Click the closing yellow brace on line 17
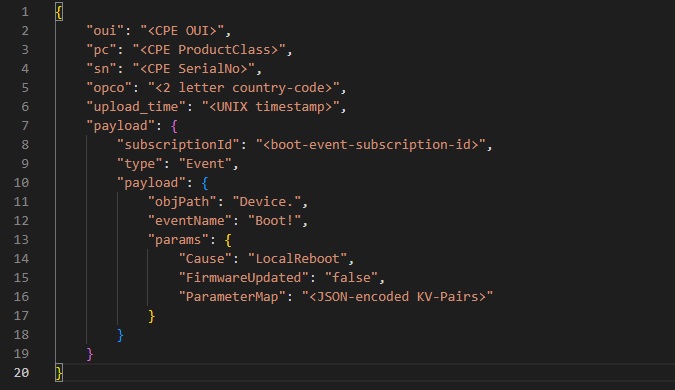 click(151, 316)
